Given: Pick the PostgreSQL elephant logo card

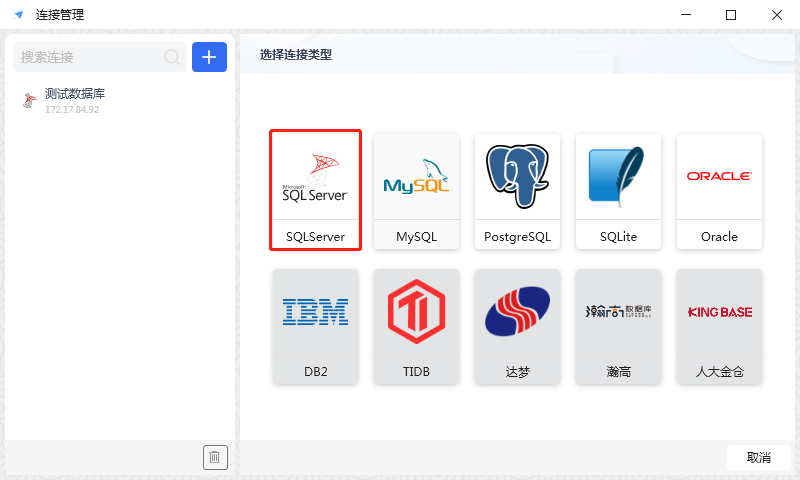Looking at the screenshot, I should tap(517, 191).
